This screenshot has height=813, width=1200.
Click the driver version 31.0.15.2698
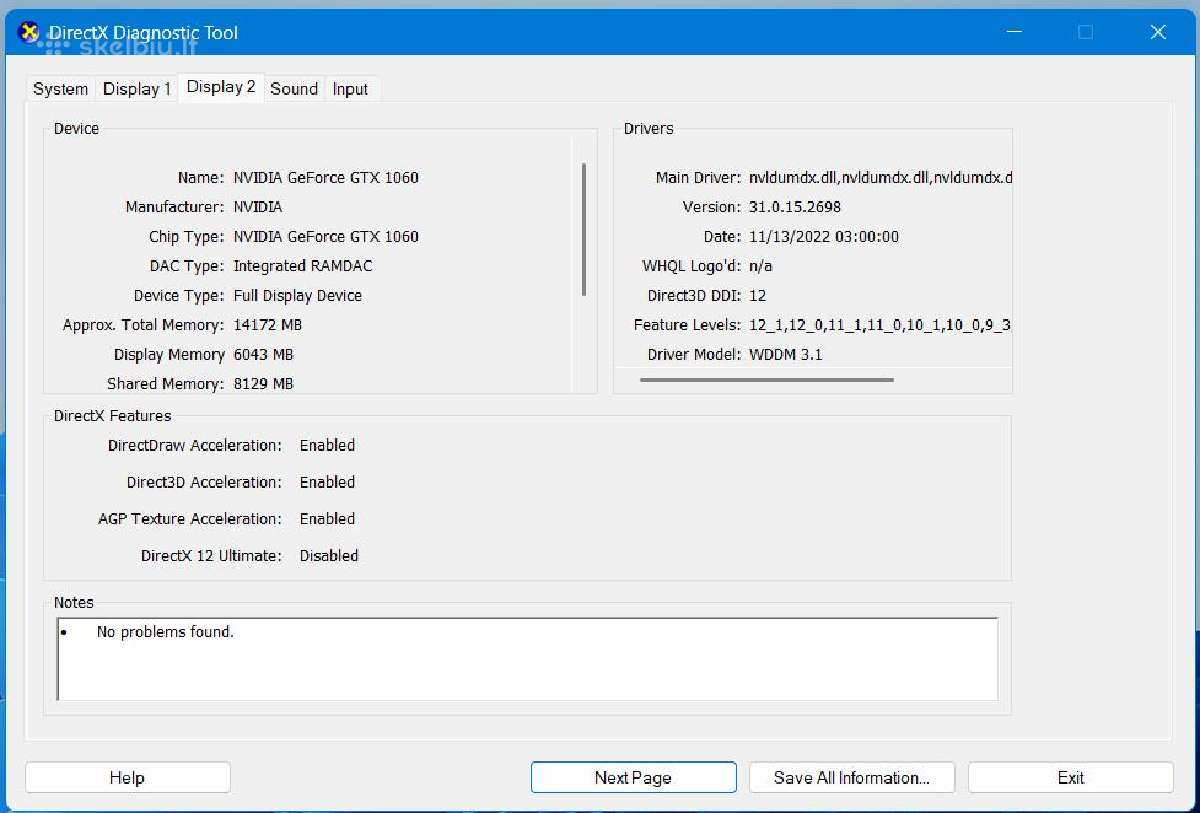coord(795,207)
